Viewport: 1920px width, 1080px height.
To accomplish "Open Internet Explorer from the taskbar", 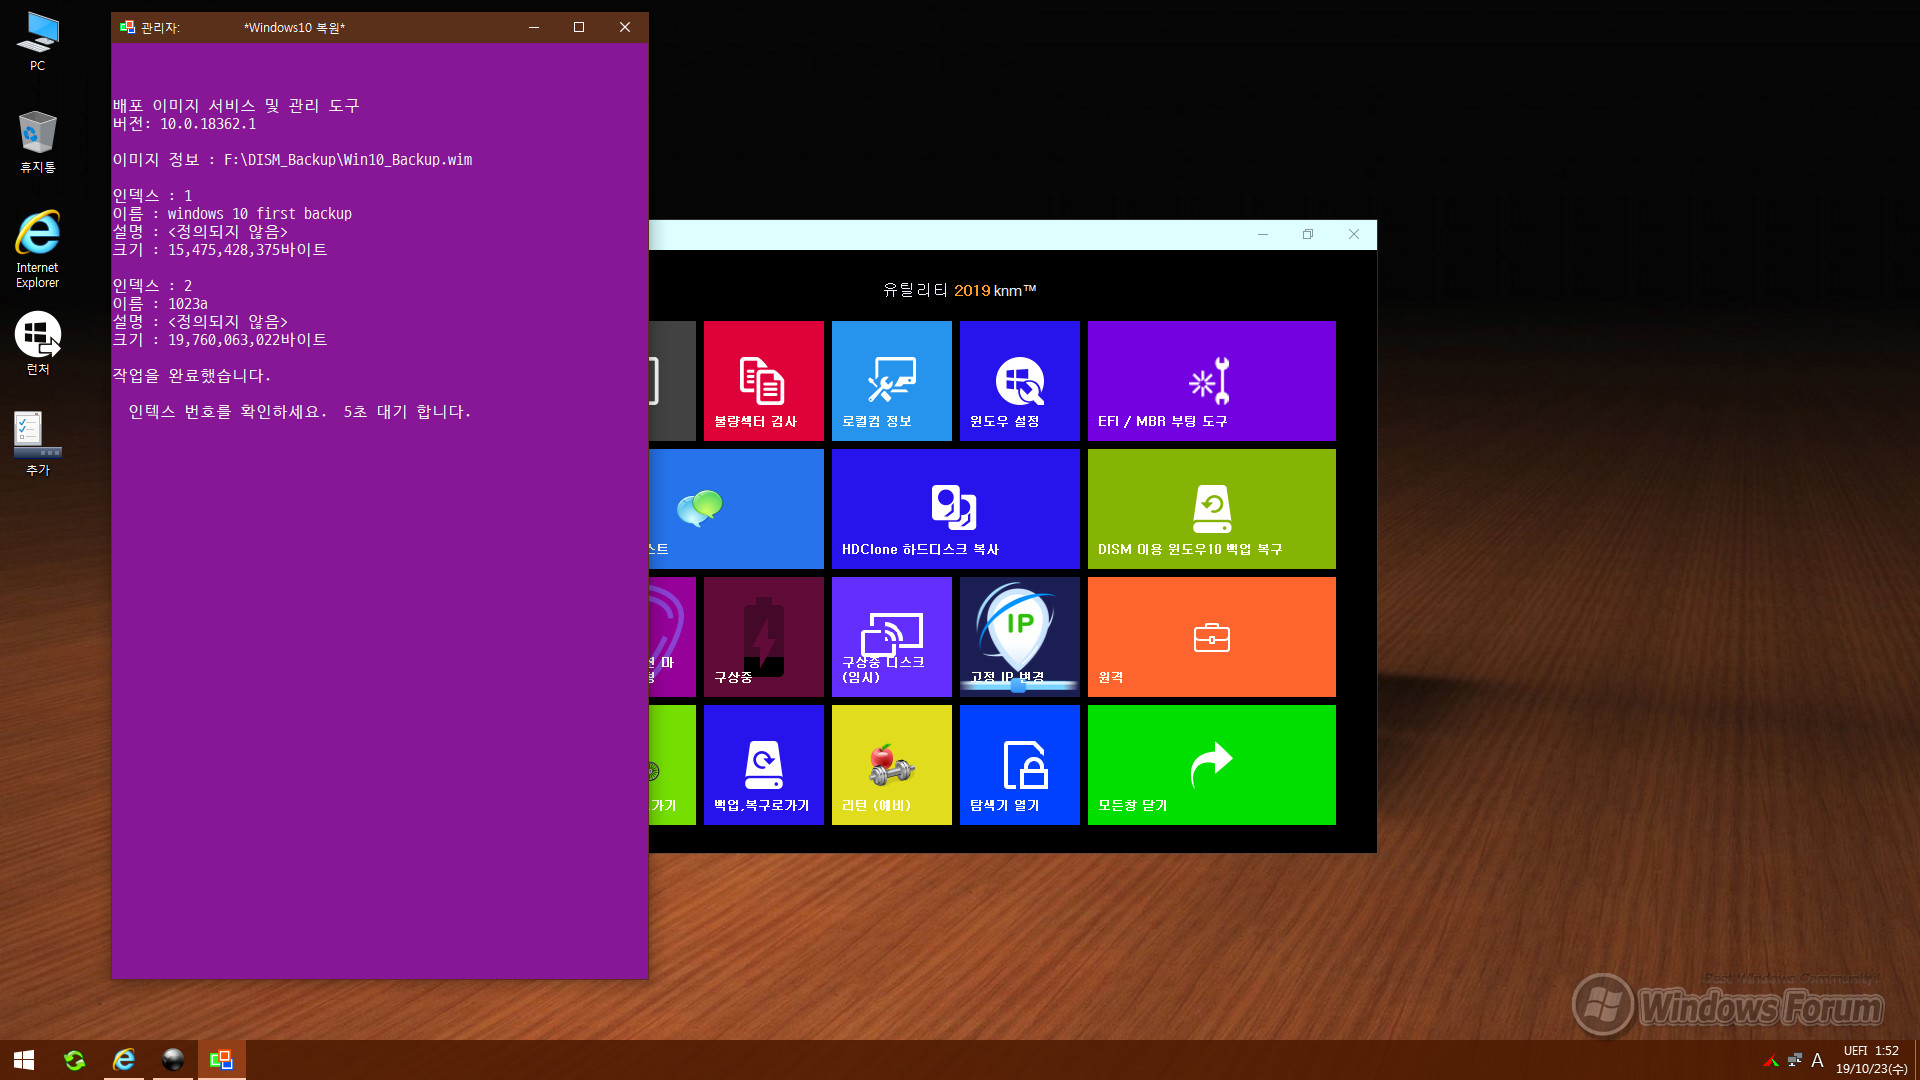I will (x=124, y=1060).
